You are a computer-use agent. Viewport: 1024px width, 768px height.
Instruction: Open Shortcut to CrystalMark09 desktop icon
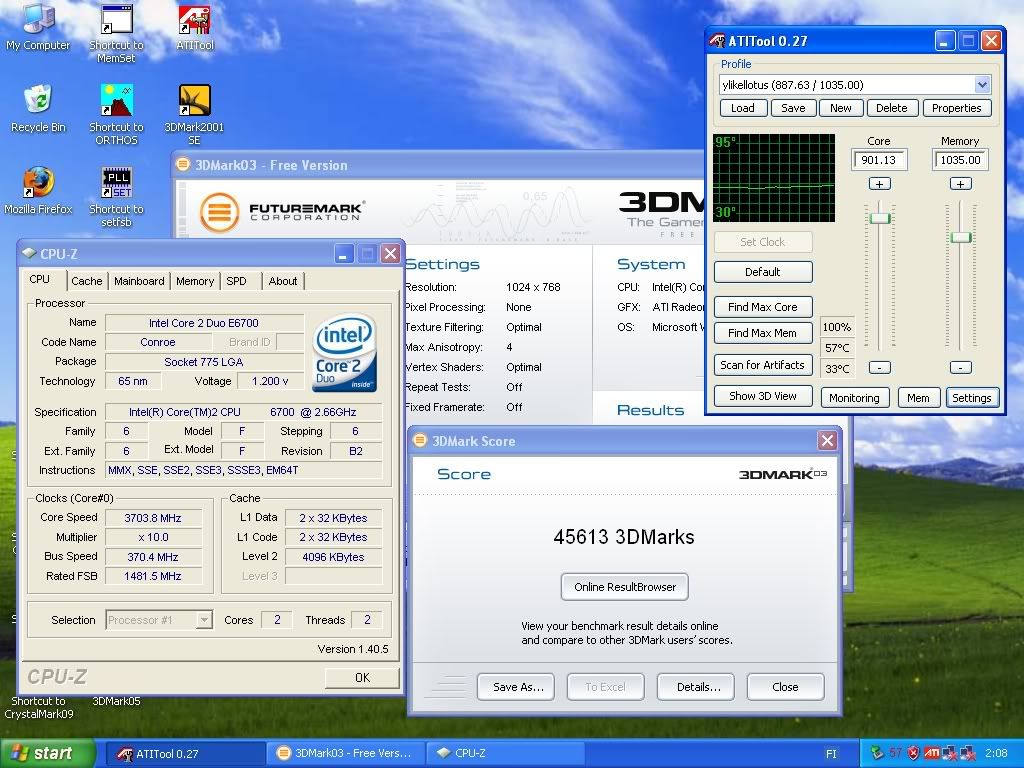coord(39,707)
